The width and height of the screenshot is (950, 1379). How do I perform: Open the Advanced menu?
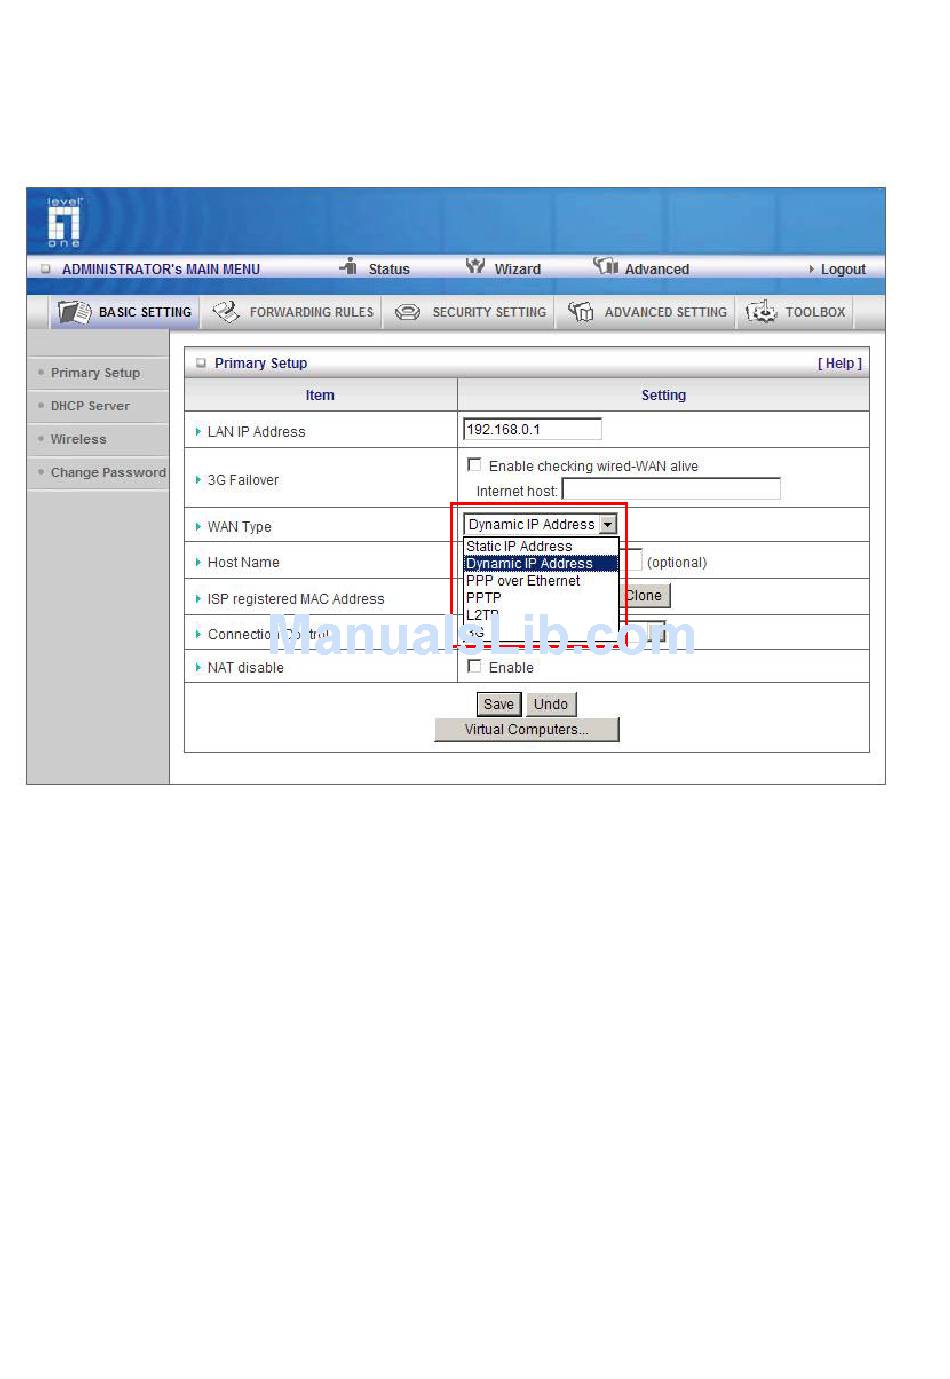[x=657, y=269]
